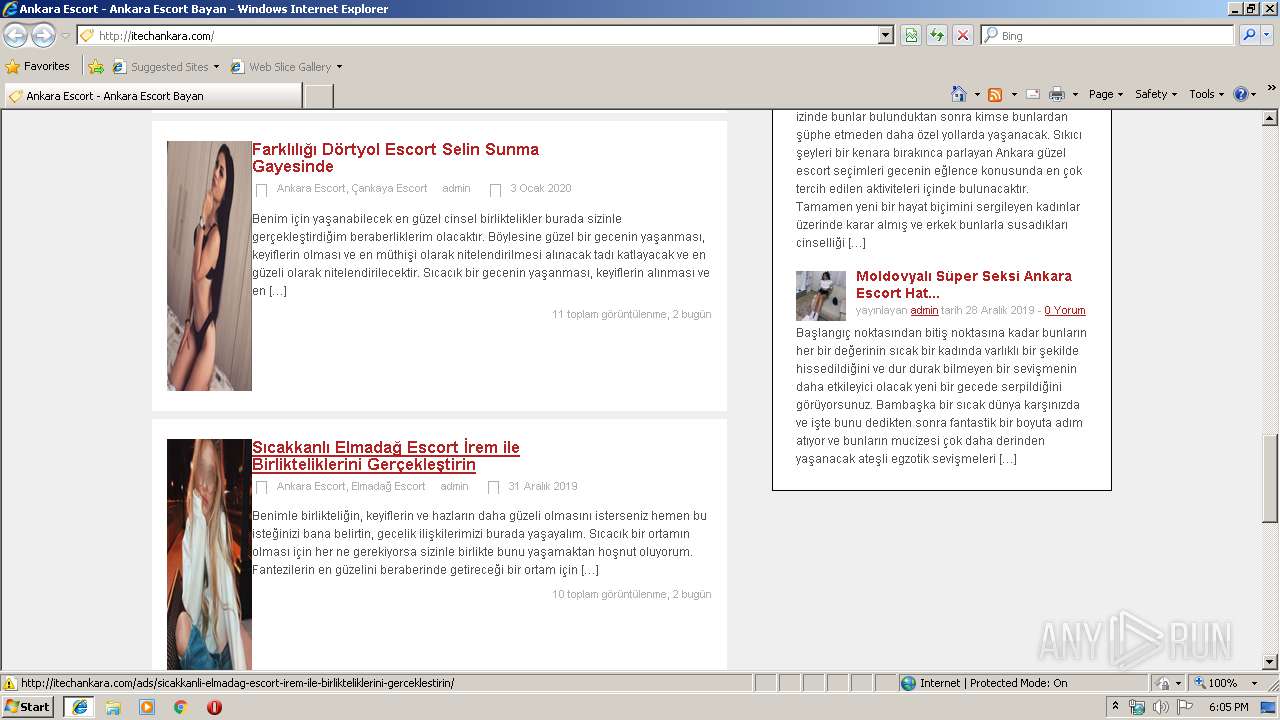Click the taskbar clock 6:05 PM

(1228, 707)
